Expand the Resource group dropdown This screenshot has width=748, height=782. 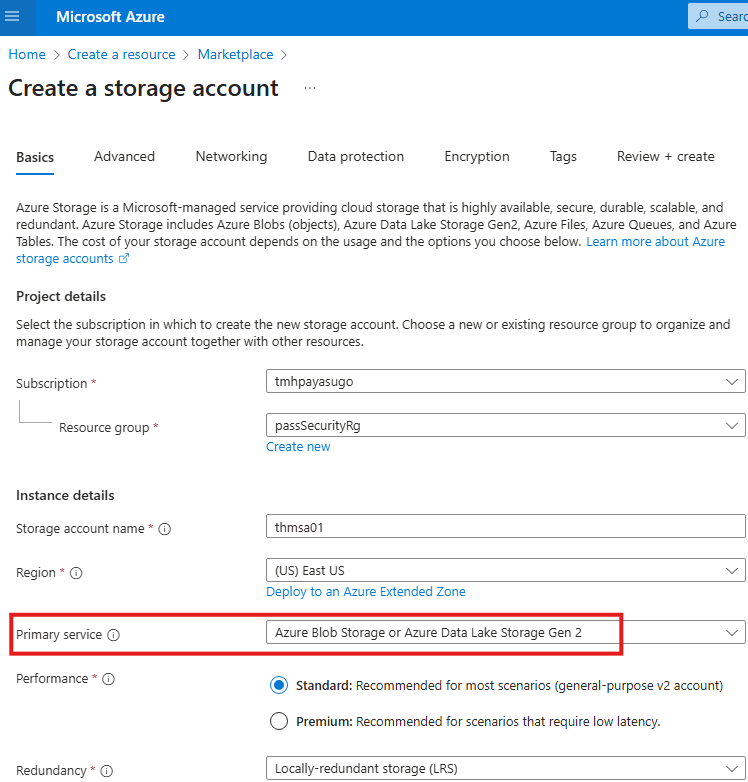506,425
